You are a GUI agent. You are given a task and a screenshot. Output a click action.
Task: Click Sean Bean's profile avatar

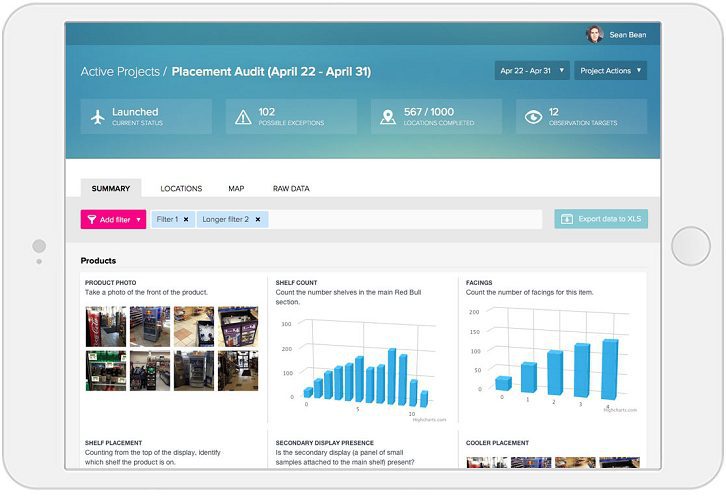595,34
